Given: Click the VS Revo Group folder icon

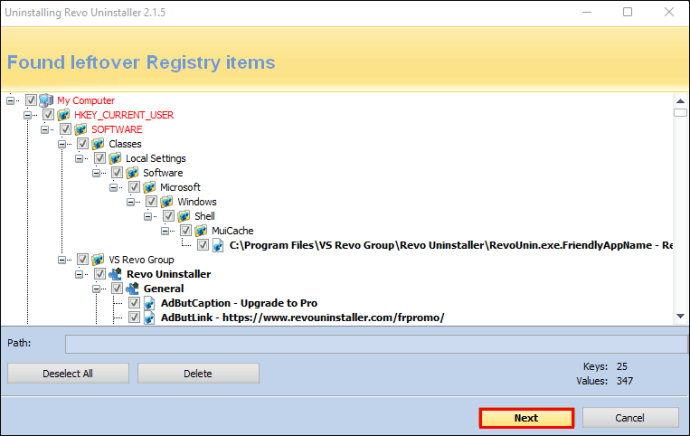Looking at the screenshot, I should [98, 260].
